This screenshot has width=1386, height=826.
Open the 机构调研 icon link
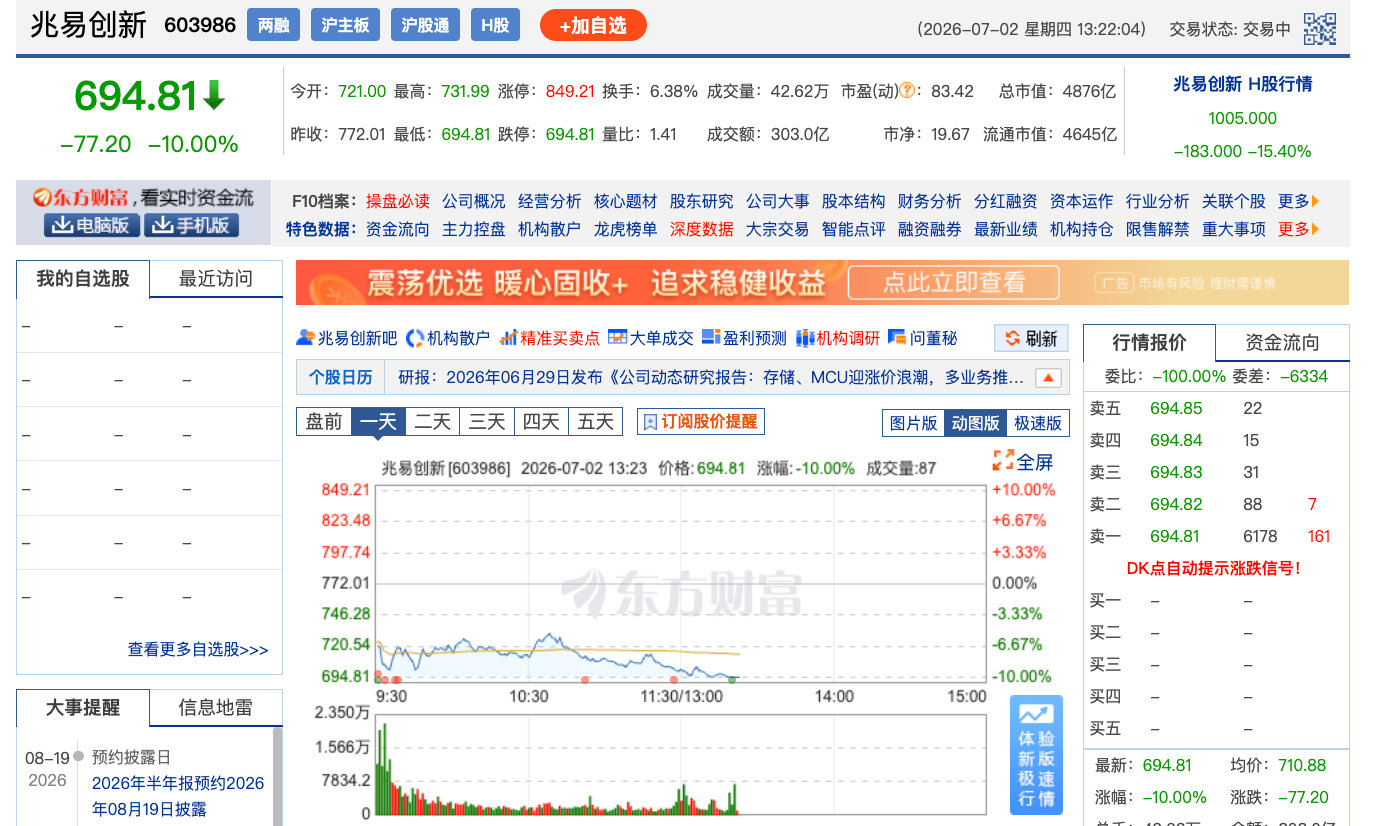tap(838, 338)
